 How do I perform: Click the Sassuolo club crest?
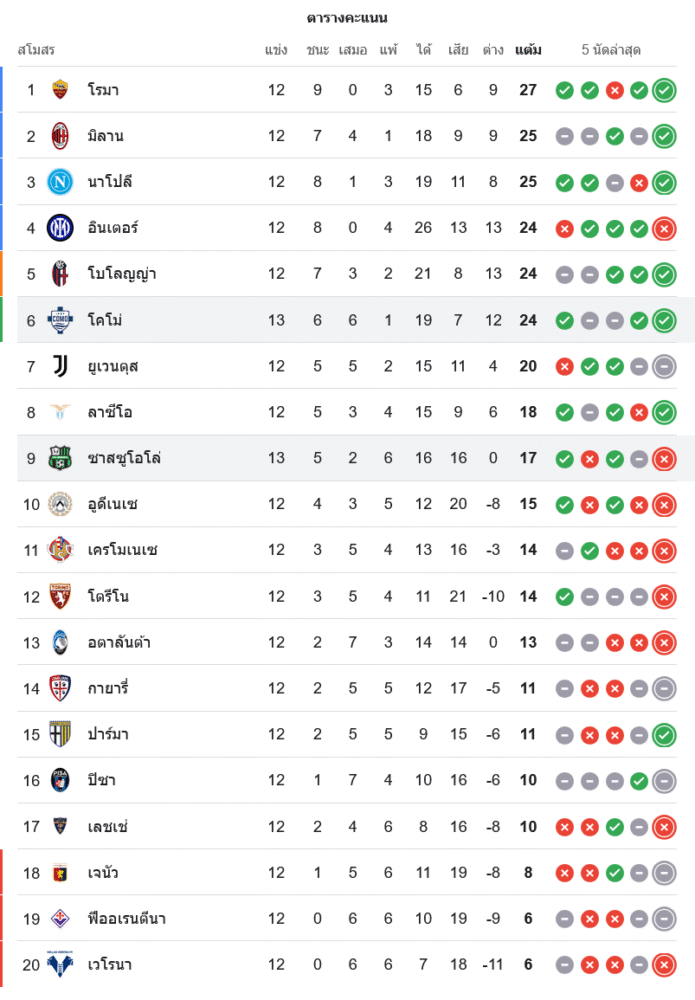60,458
